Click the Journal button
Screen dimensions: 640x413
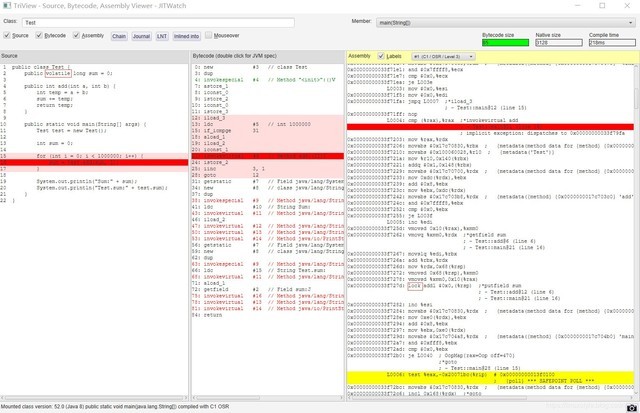coord(141,35)
